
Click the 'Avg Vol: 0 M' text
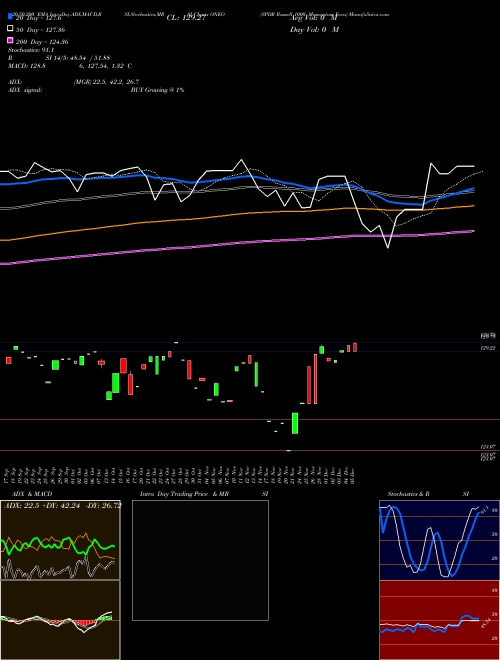313,18
